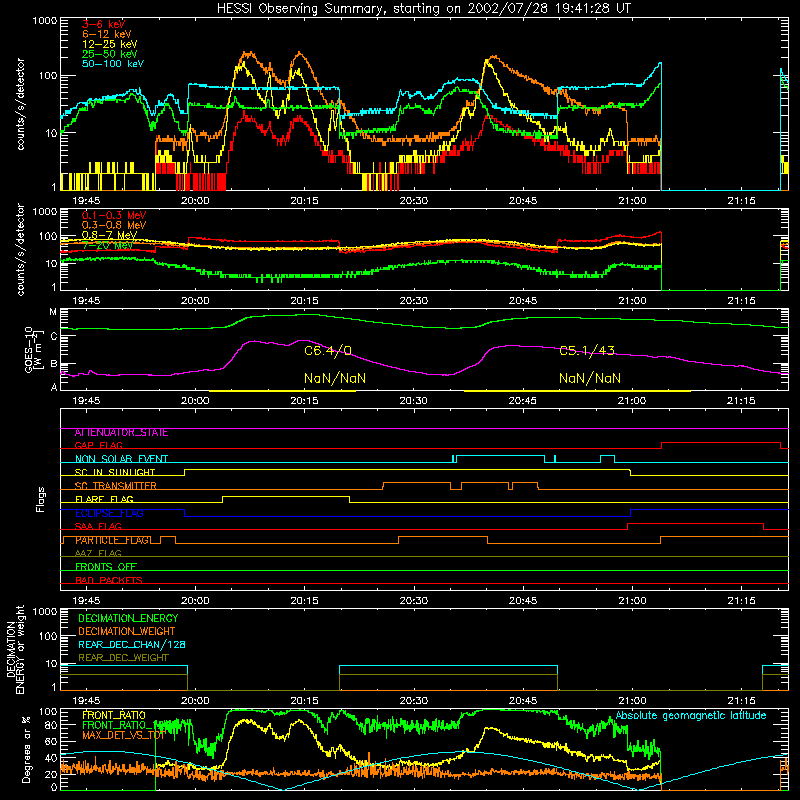800x800 pixels.
Task: Select the ATTENUATOR_STATE flag label
Action: tap(121, 433)
